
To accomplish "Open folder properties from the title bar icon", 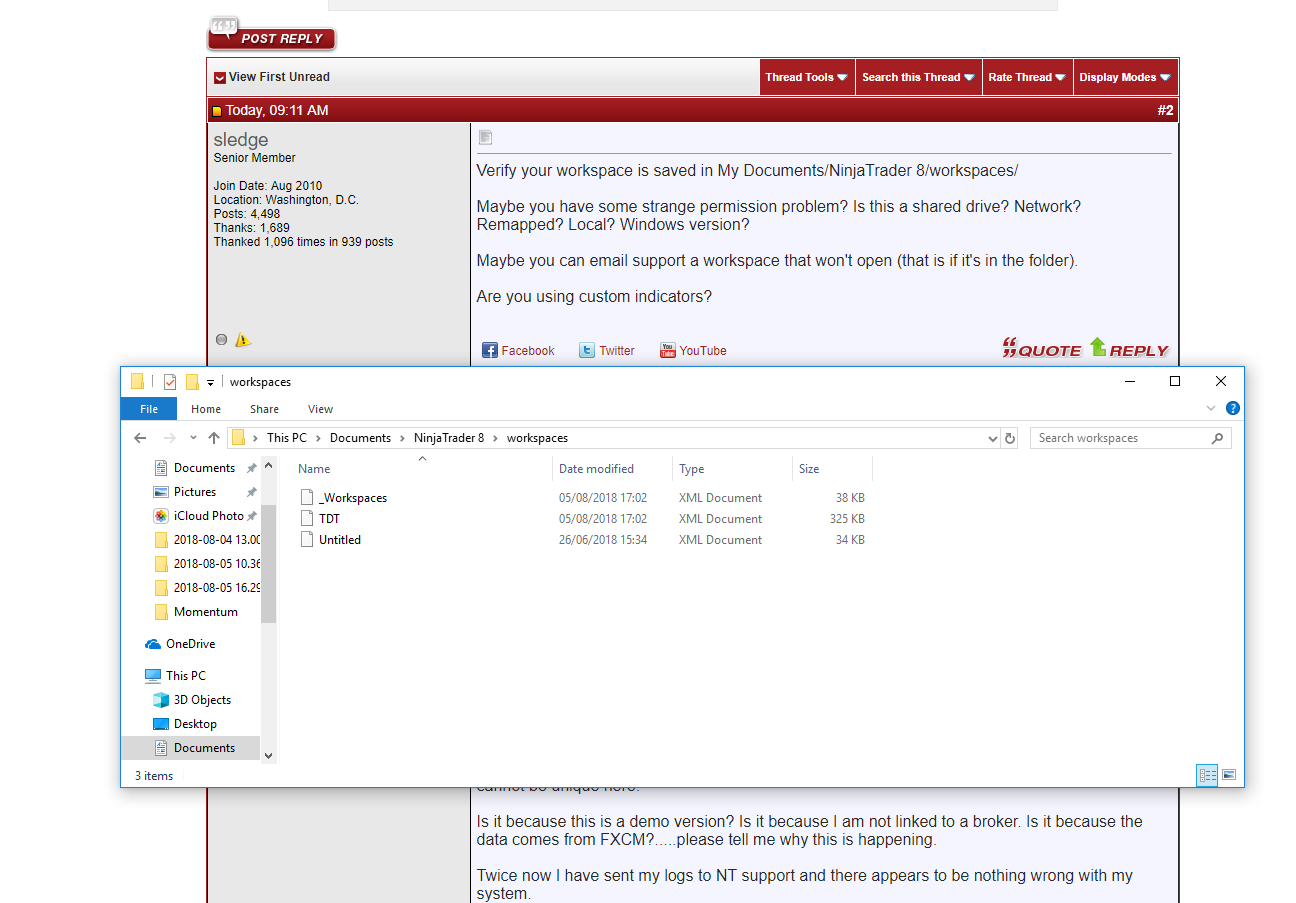I will pyautogui.click(x=169, y=382).
